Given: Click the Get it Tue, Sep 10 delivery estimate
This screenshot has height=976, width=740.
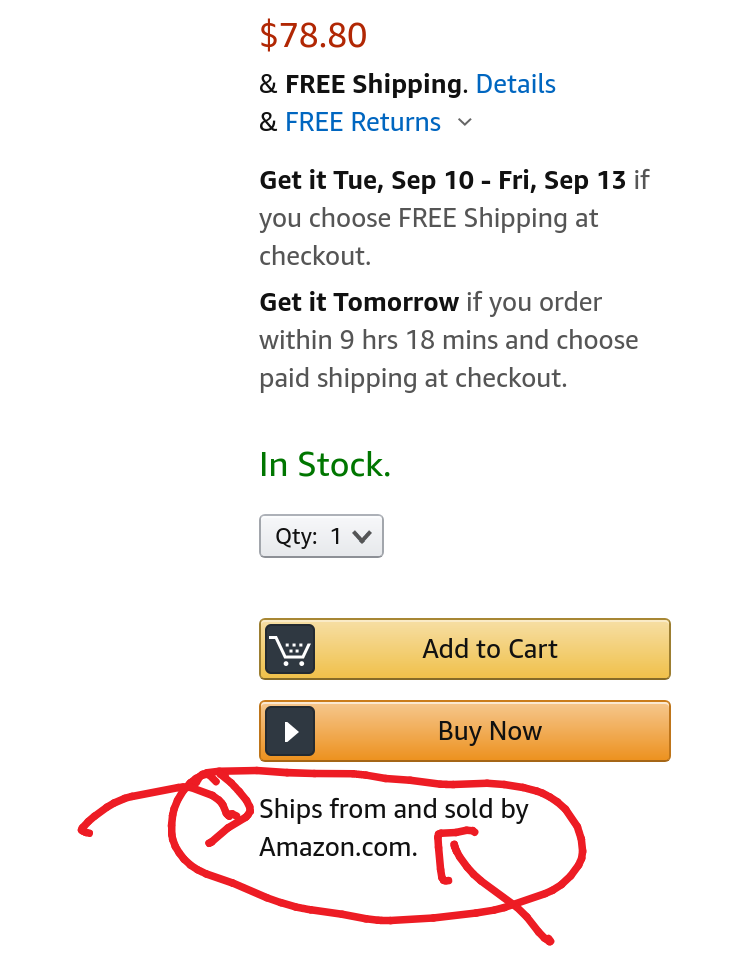Looking at the screenshot, I should pyautogui.click(x=443, y=181).
